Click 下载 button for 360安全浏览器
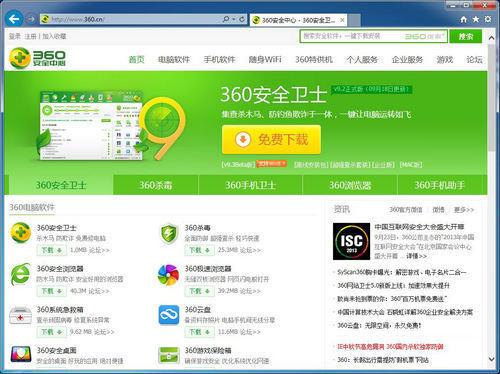This screenshot has height=374, width=500. coord(51,291)
